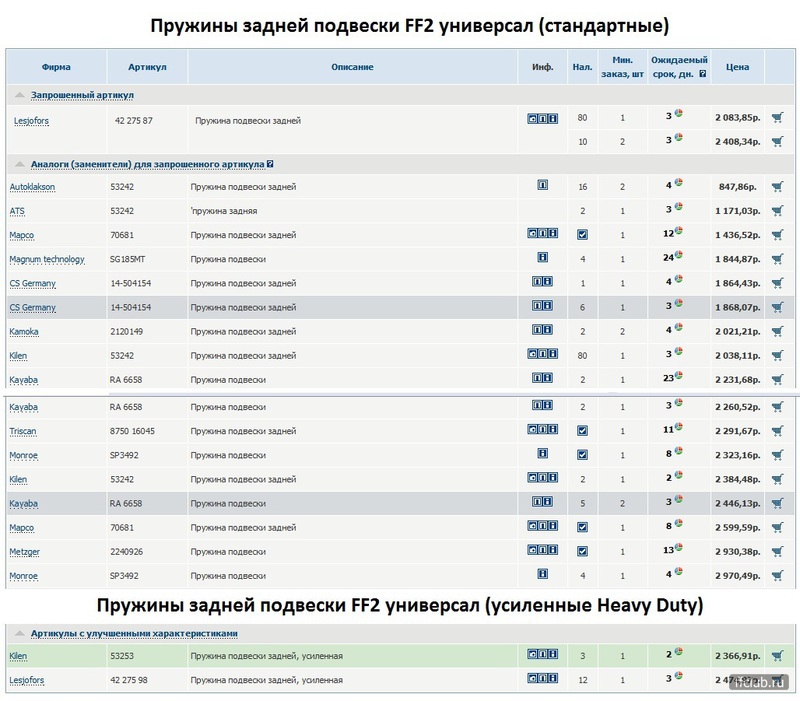Screen dimensions: 800x701
Task: Collapse Запрошенный артикул section triangle
Action: 20,95
